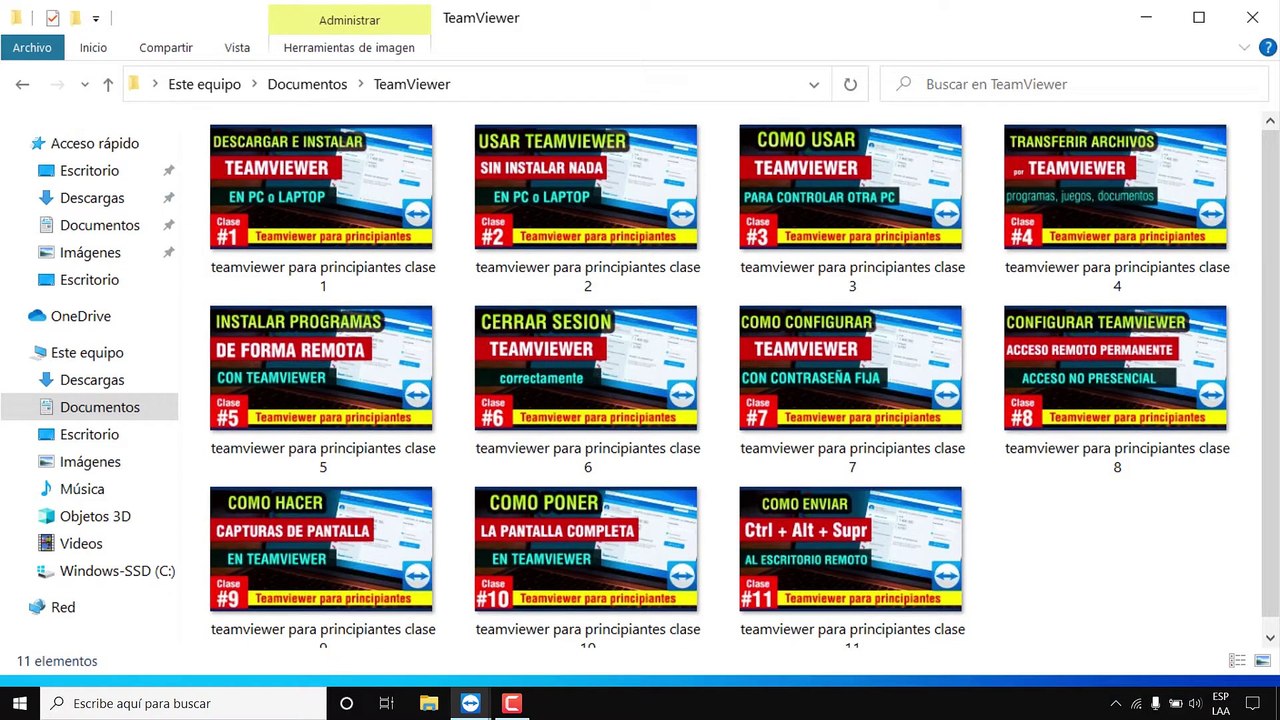Open the Archivo menu tab

pyautogui.click(x=32, y=47)
